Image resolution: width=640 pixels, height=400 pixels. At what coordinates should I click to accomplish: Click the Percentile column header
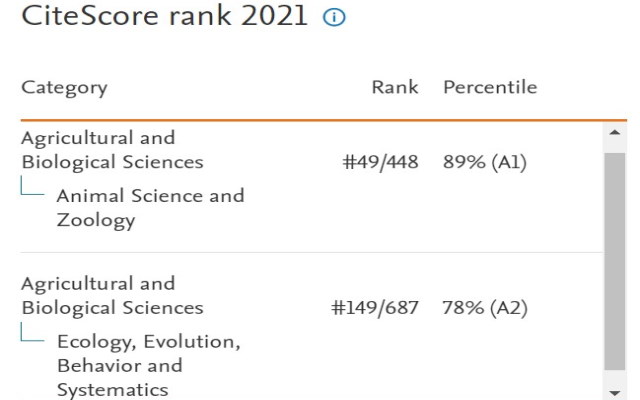point(490,87)
